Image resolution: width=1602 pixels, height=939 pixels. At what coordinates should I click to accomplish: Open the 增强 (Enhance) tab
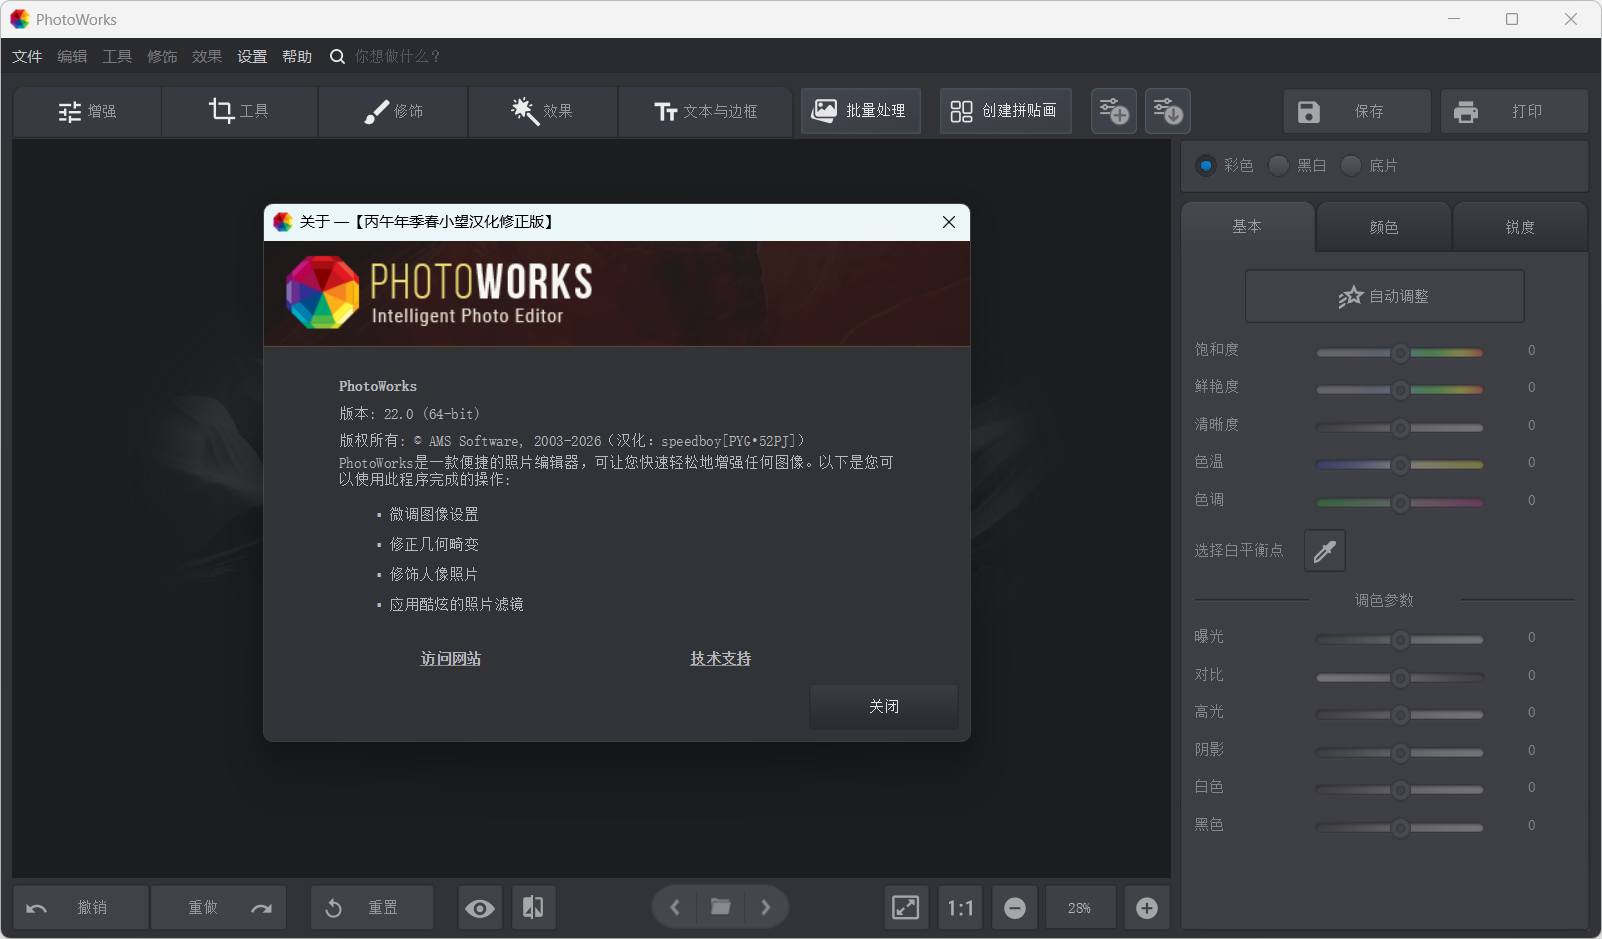[x=87, y=111]
